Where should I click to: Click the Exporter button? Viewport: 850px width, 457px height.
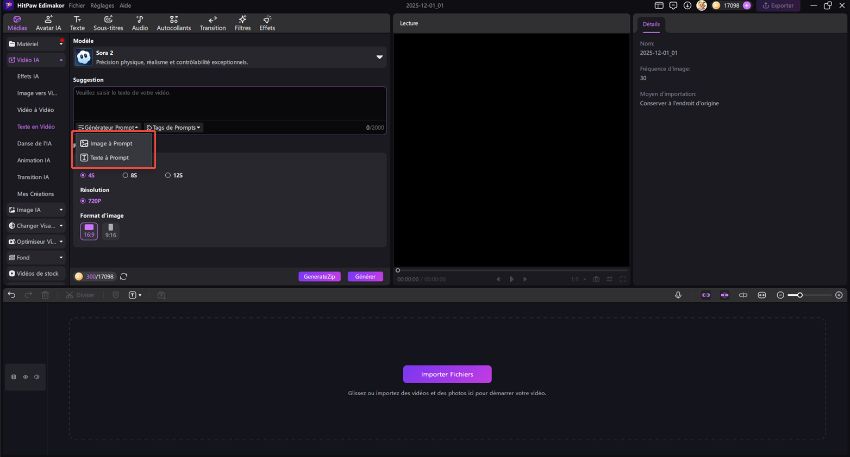coord(778,5)
